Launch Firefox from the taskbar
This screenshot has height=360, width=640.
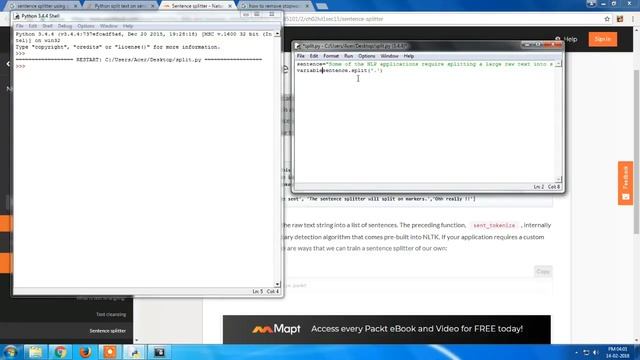[x=85, y=352]
